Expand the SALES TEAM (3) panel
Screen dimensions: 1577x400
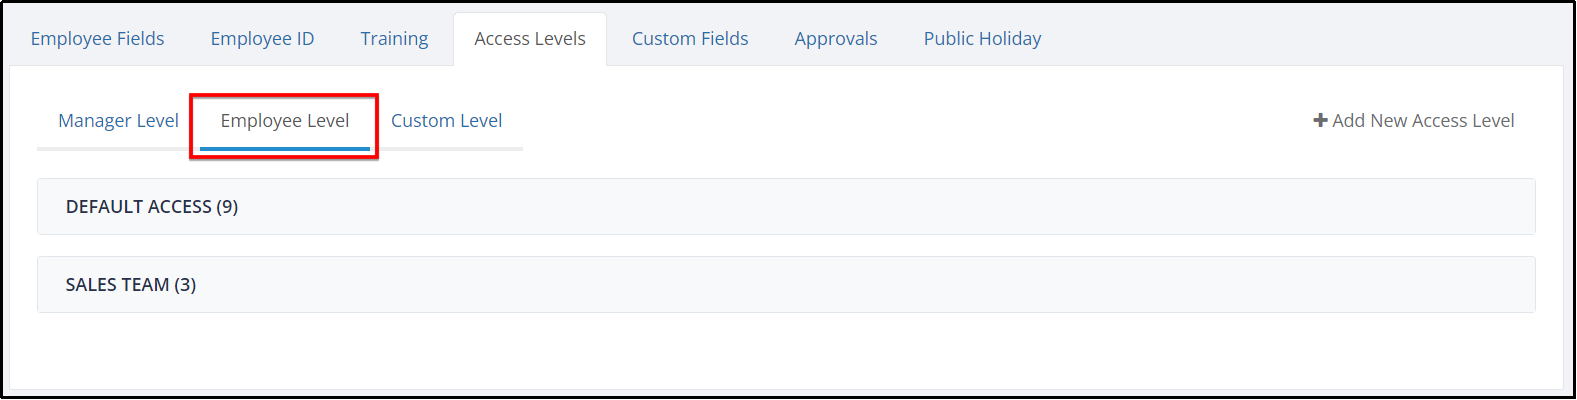(786, 285)
